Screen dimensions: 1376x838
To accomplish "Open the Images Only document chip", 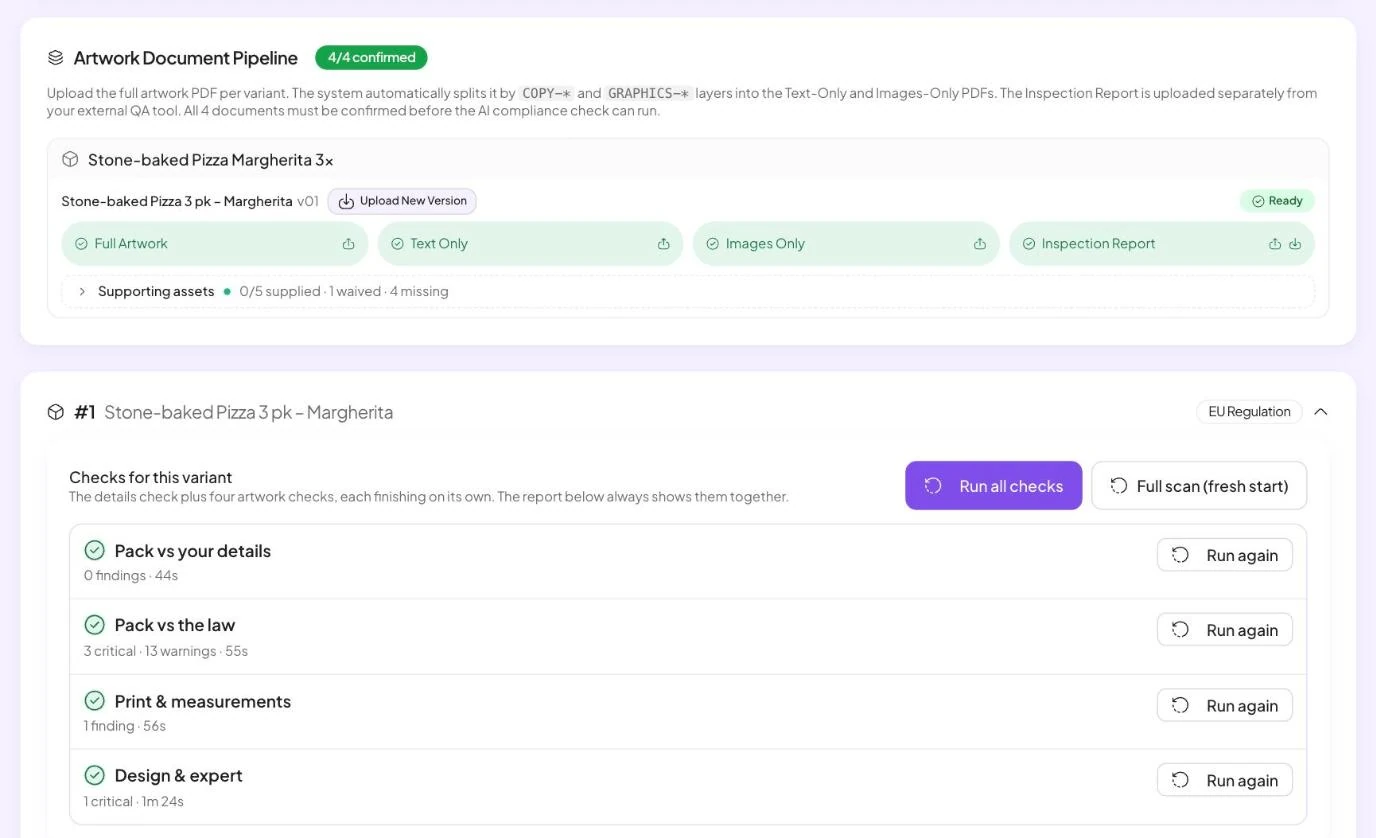I will click(846, 244).
